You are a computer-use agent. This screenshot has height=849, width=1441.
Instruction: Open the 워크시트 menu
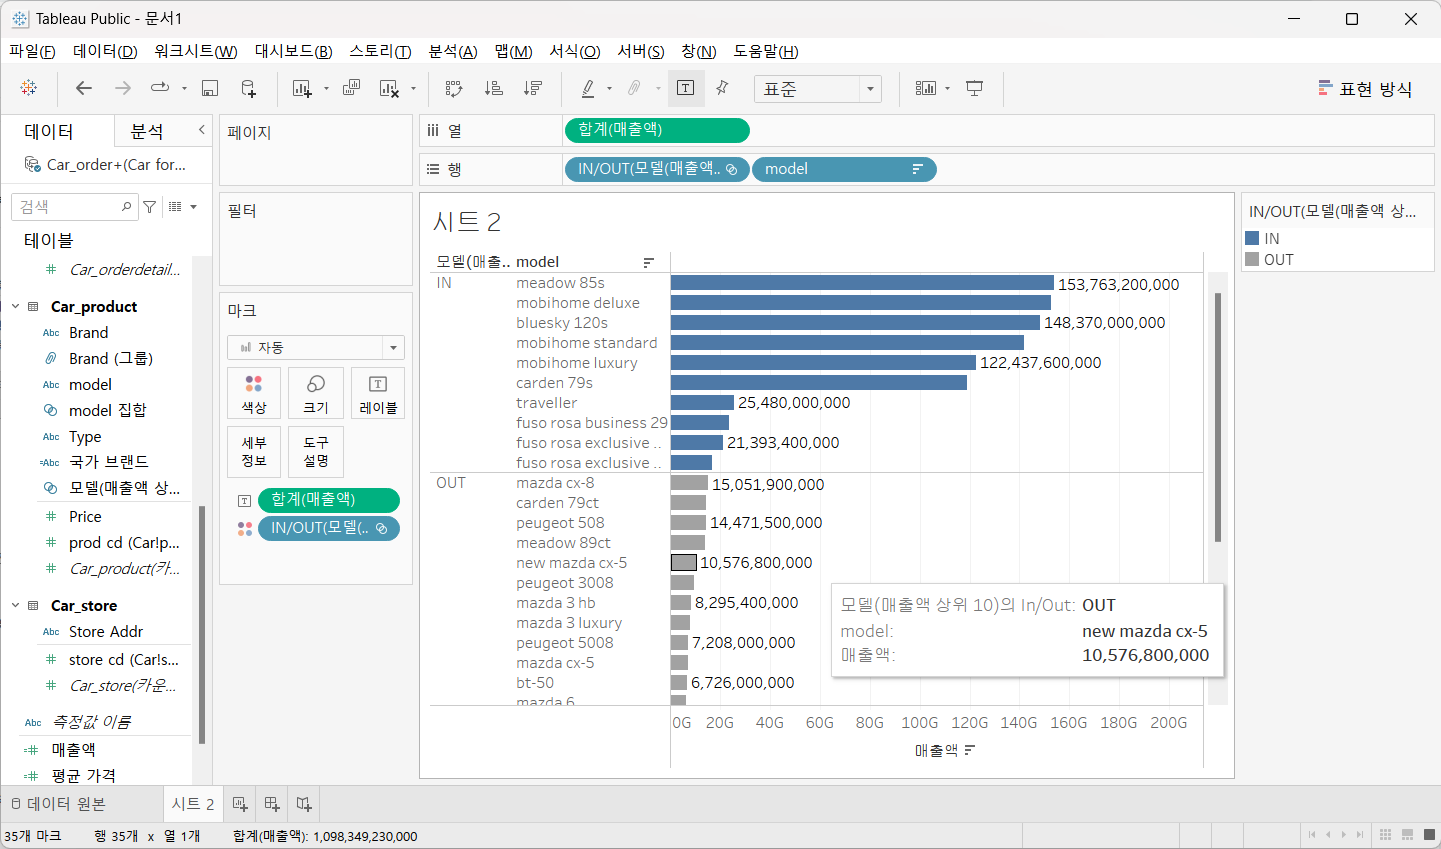196,51
